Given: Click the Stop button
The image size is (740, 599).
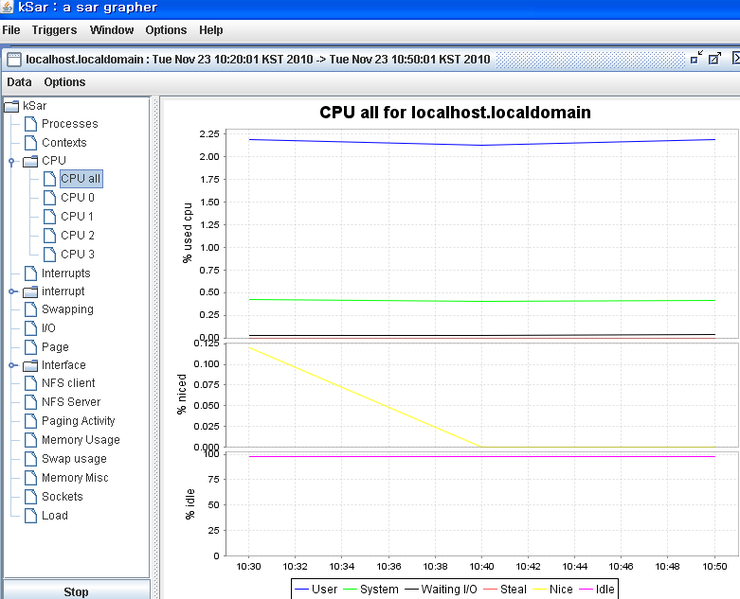Looking at the screenshot, I should [x=76, y=591].
